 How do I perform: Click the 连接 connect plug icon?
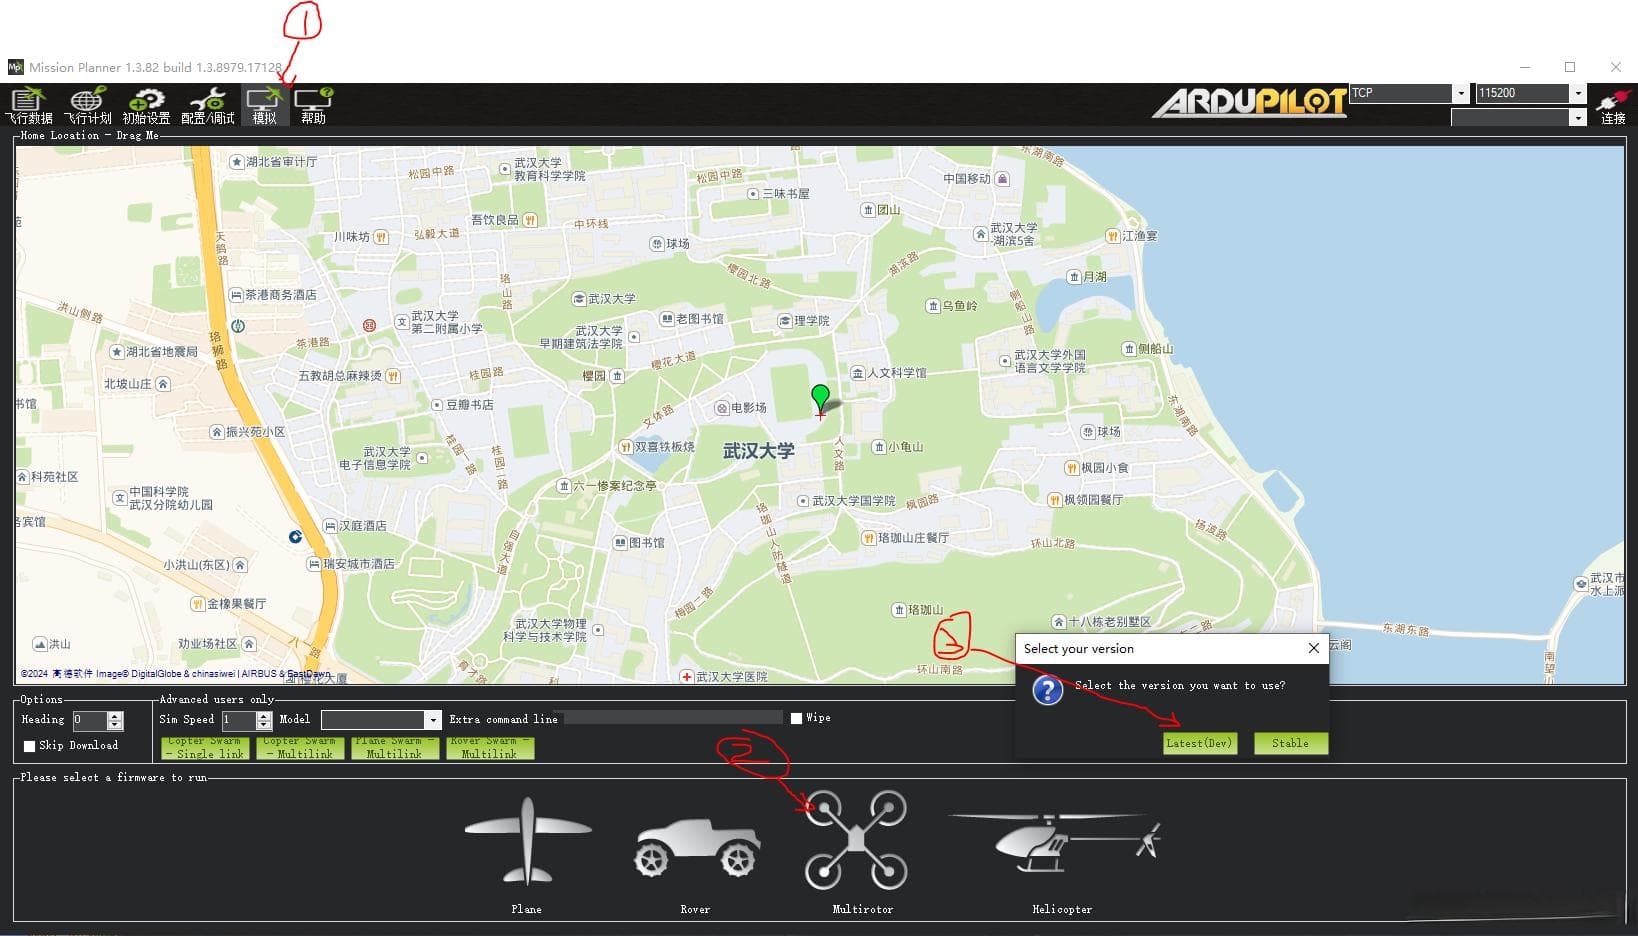(1613, 105)
